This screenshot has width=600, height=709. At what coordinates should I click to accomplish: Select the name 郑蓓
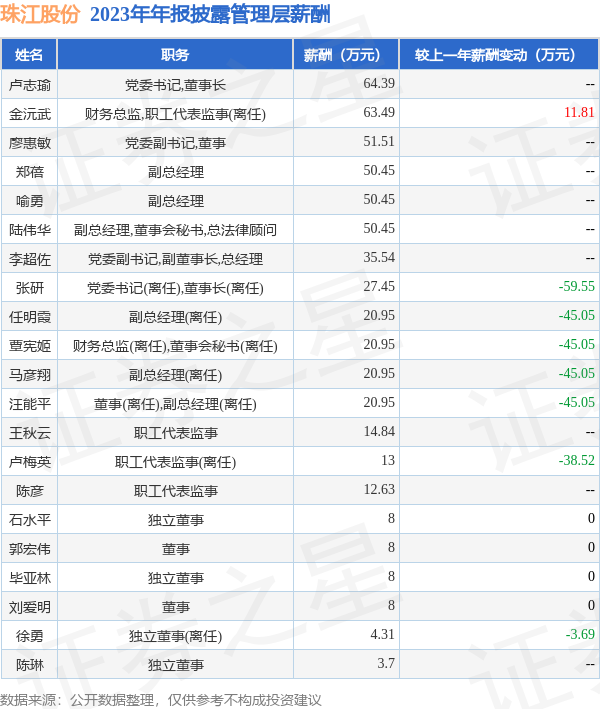30,172
